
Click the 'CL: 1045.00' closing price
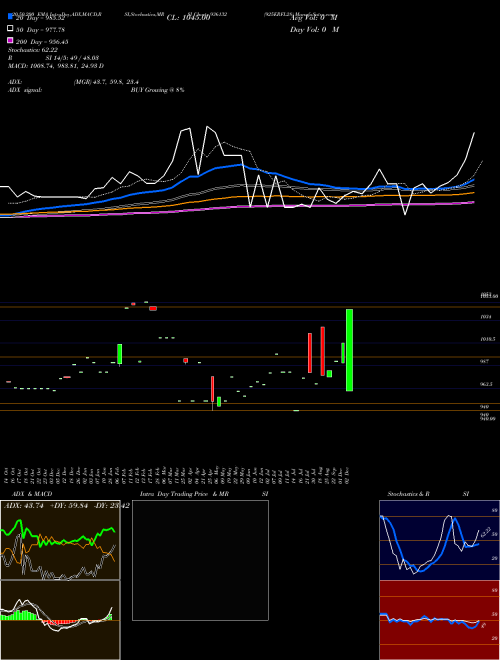coord(188,18)
